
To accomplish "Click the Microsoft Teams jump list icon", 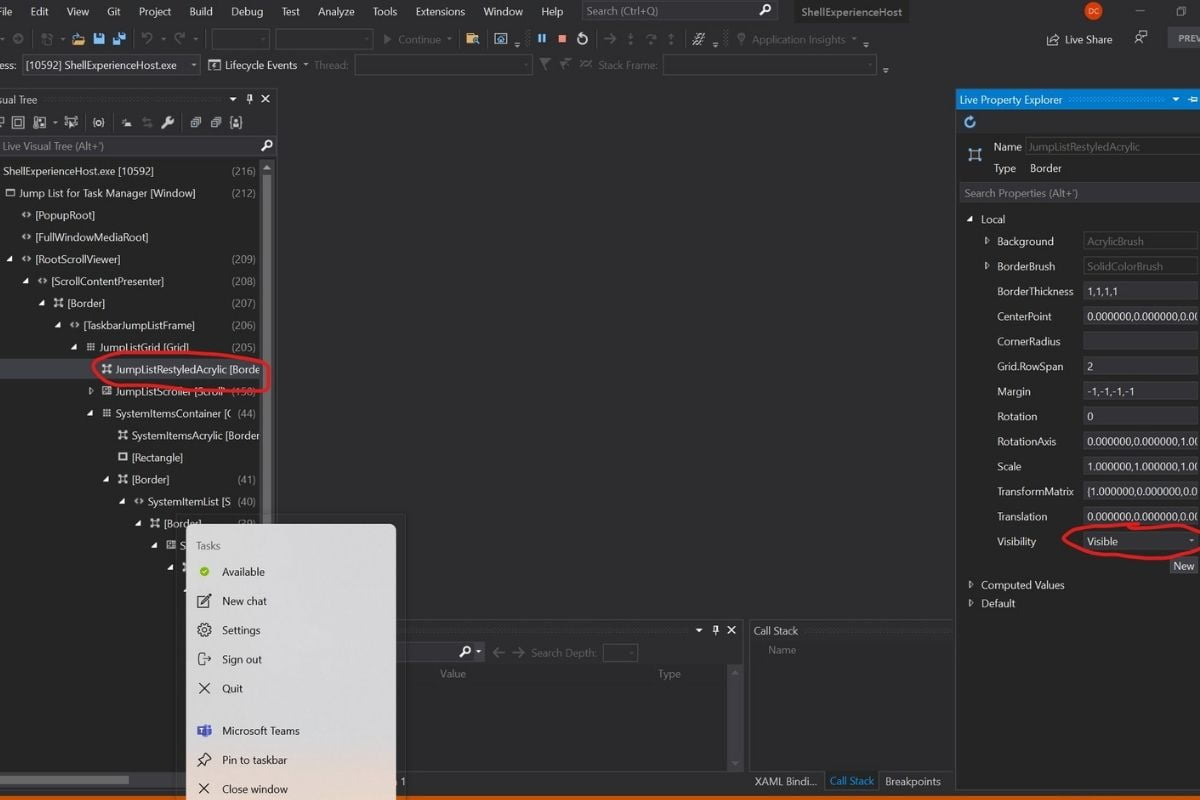I will click(x=204, y=731).
